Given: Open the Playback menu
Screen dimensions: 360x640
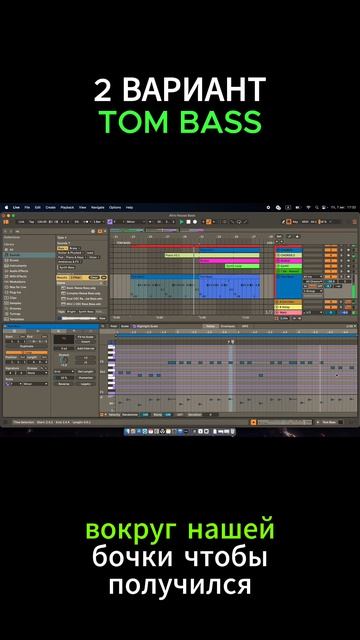Looking at the screenshot, I should (67, 207).
